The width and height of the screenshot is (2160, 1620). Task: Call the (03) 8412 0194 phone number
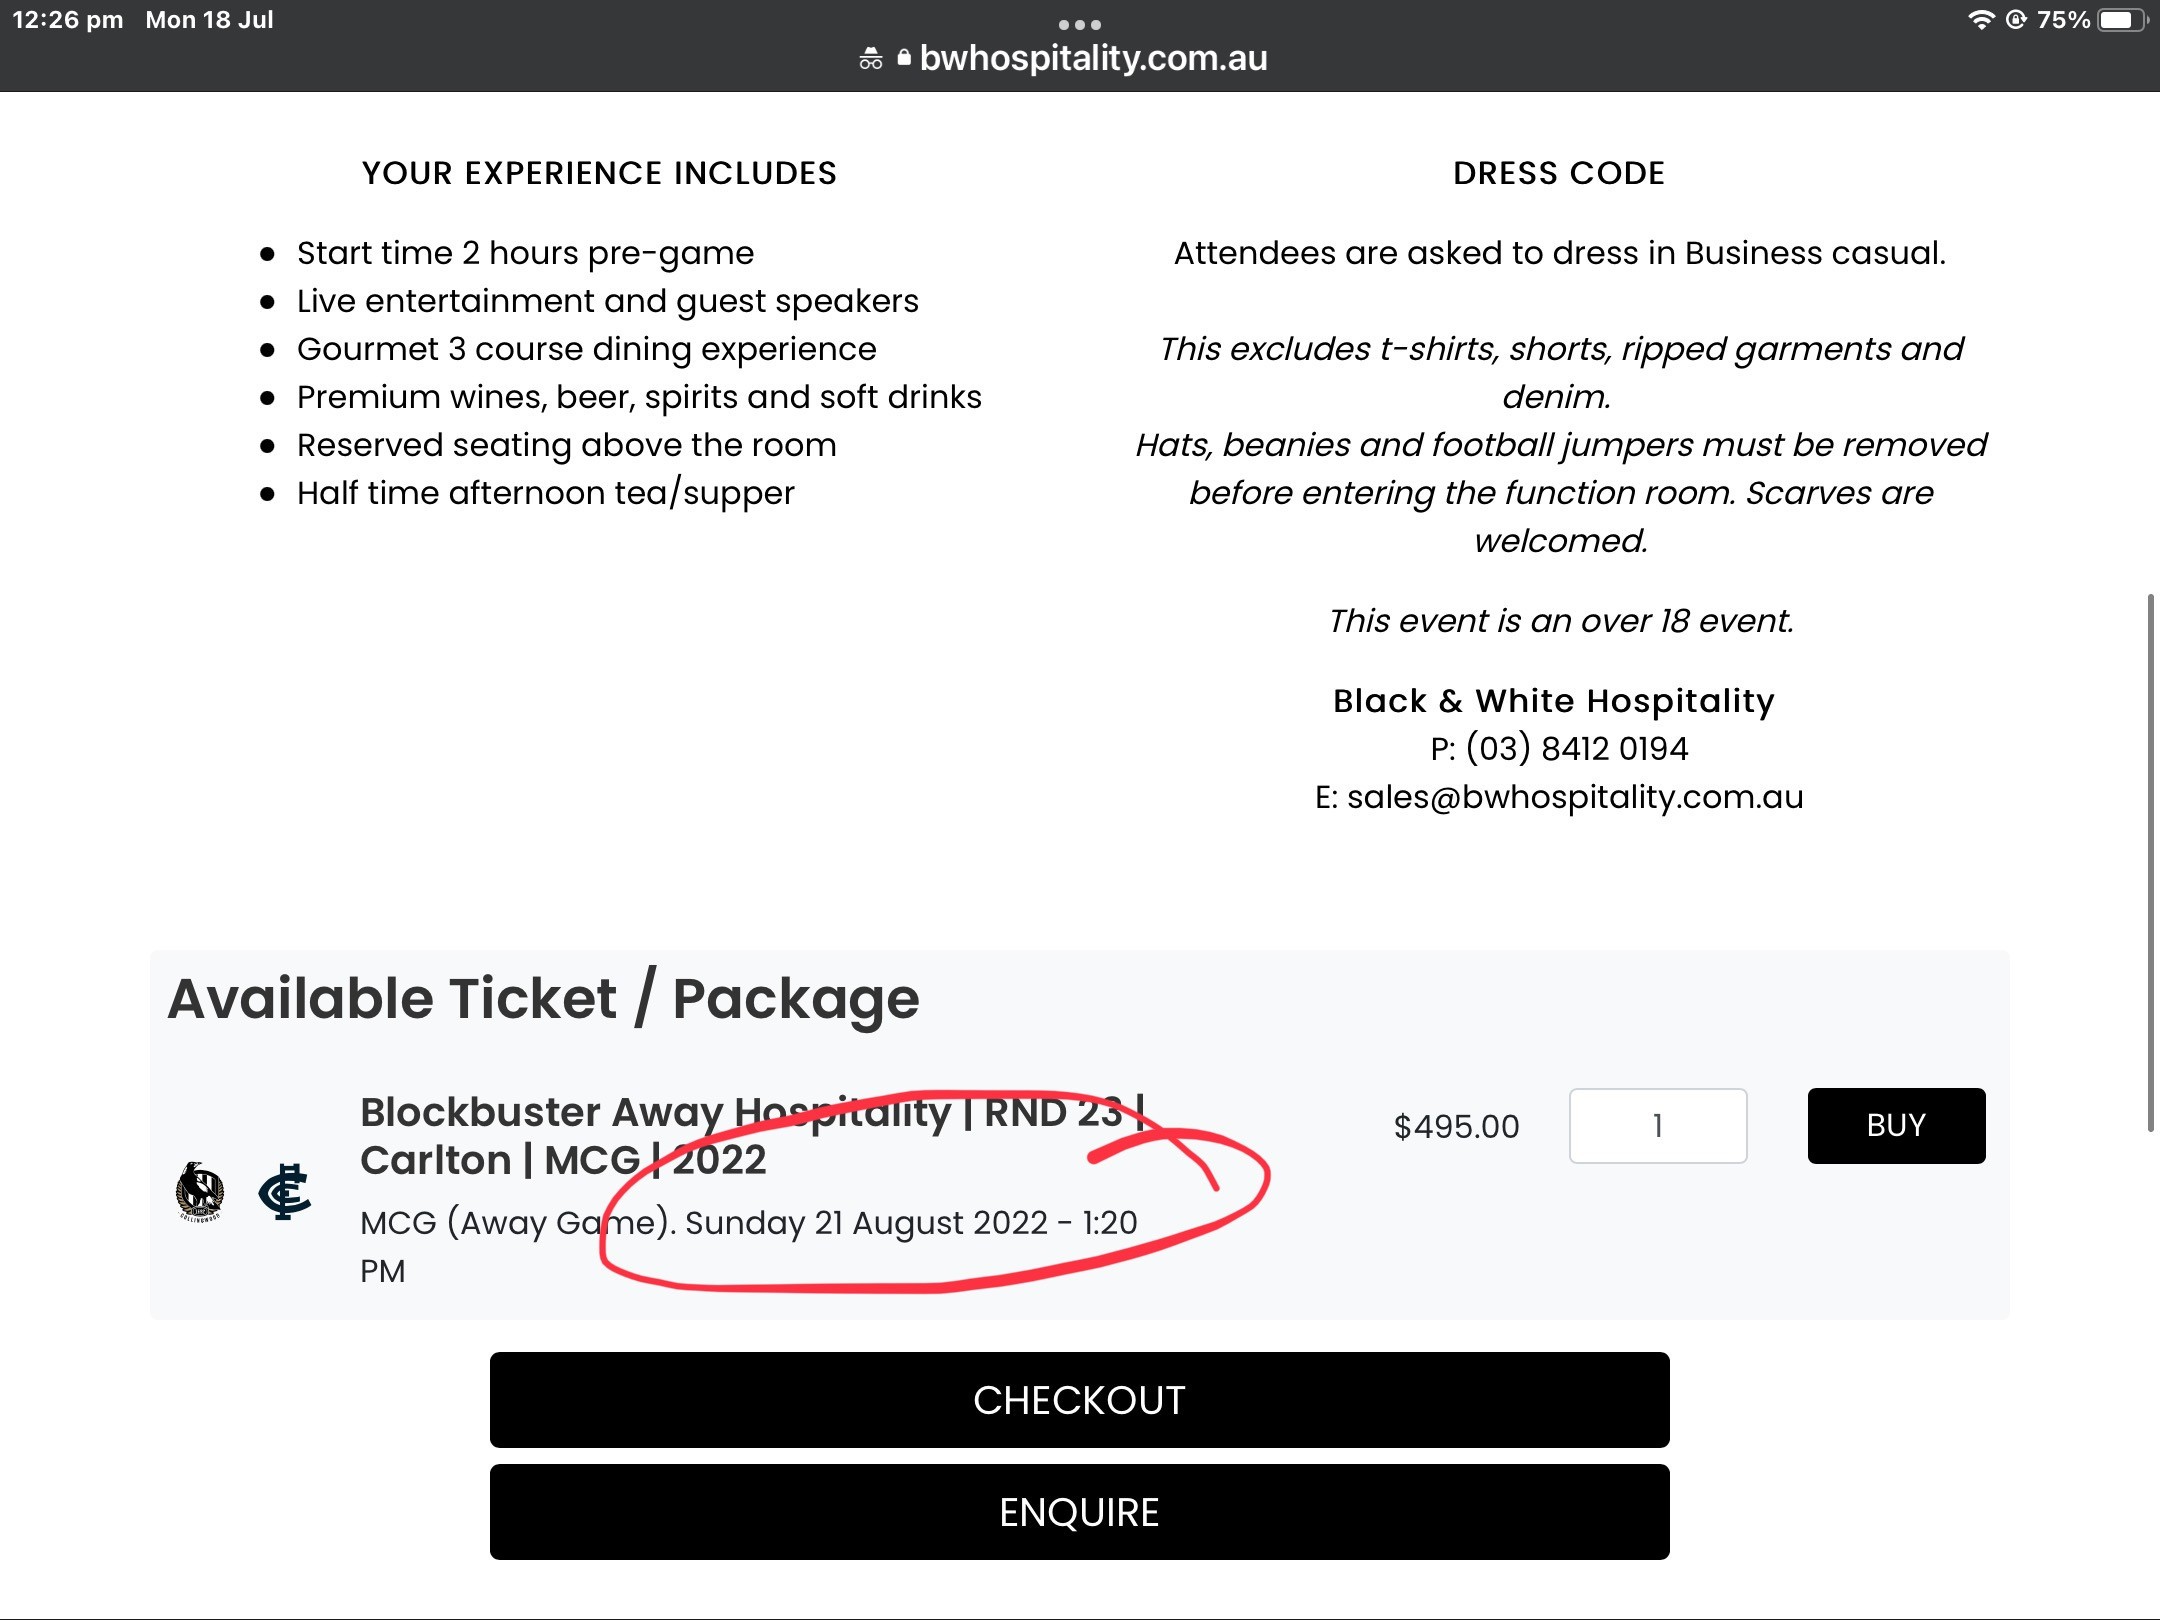pyautogui.click(x=1577, y=748)
